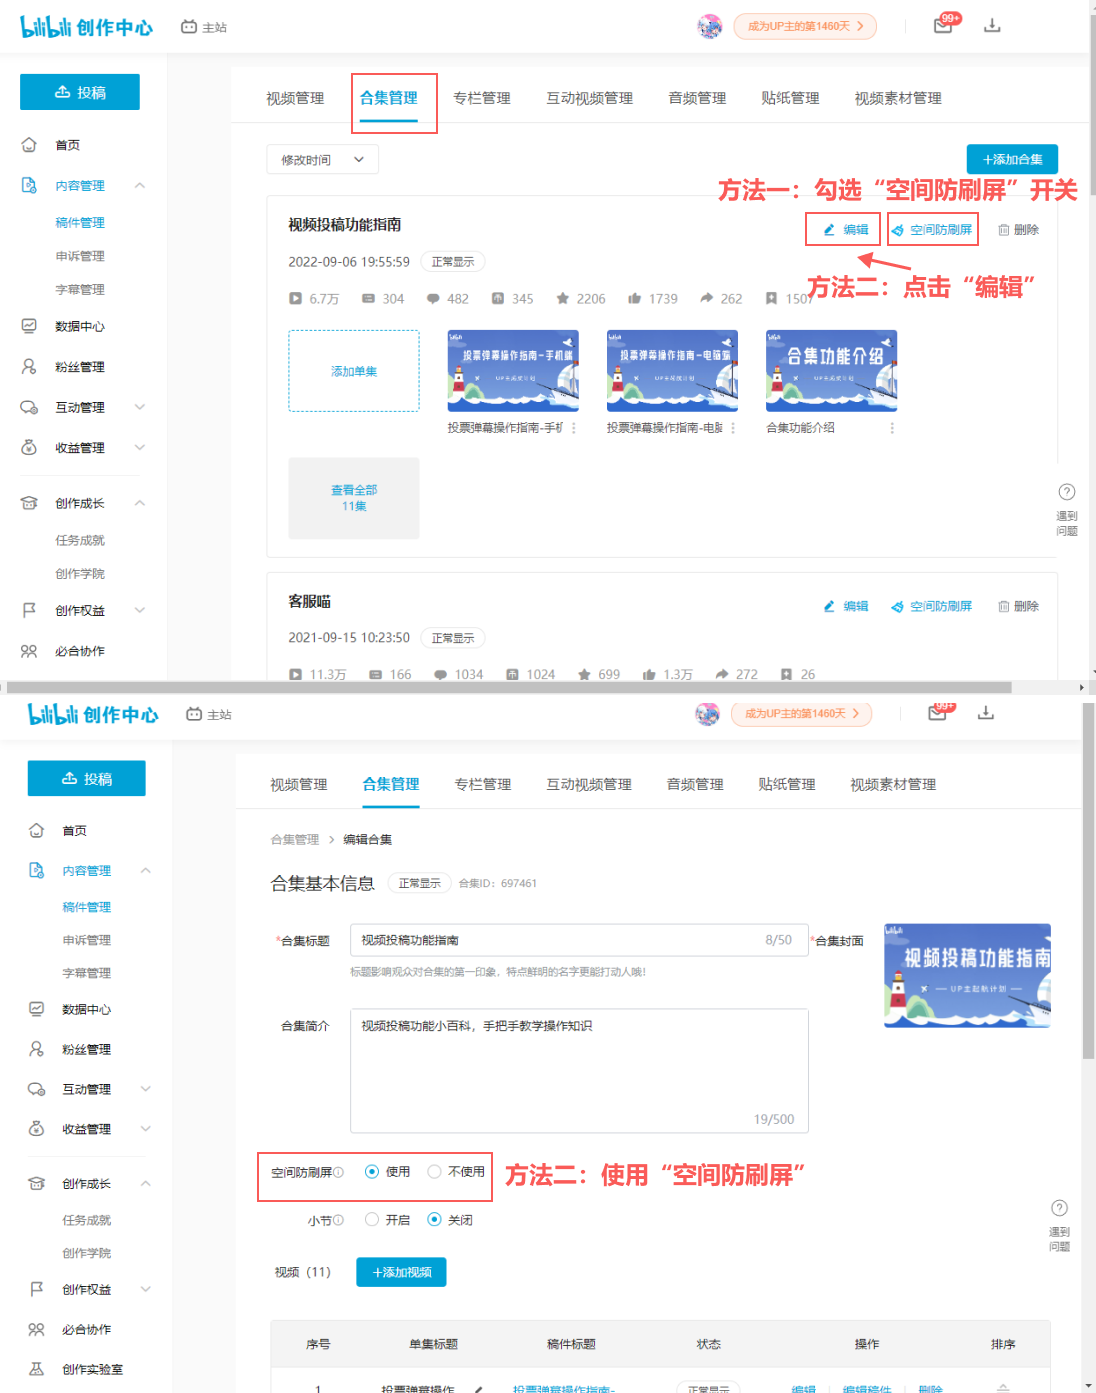Go to 主站 from the upper page header
Image resolution: width=1096 pixels, height=1393 pixels.
click(204, 27)
